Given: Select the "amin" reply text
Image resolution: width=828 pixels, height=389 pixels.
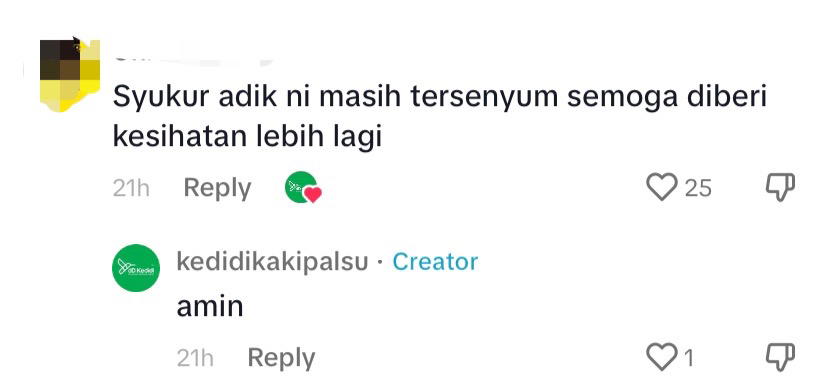Looking at the screenshot, I should point(210,307).
